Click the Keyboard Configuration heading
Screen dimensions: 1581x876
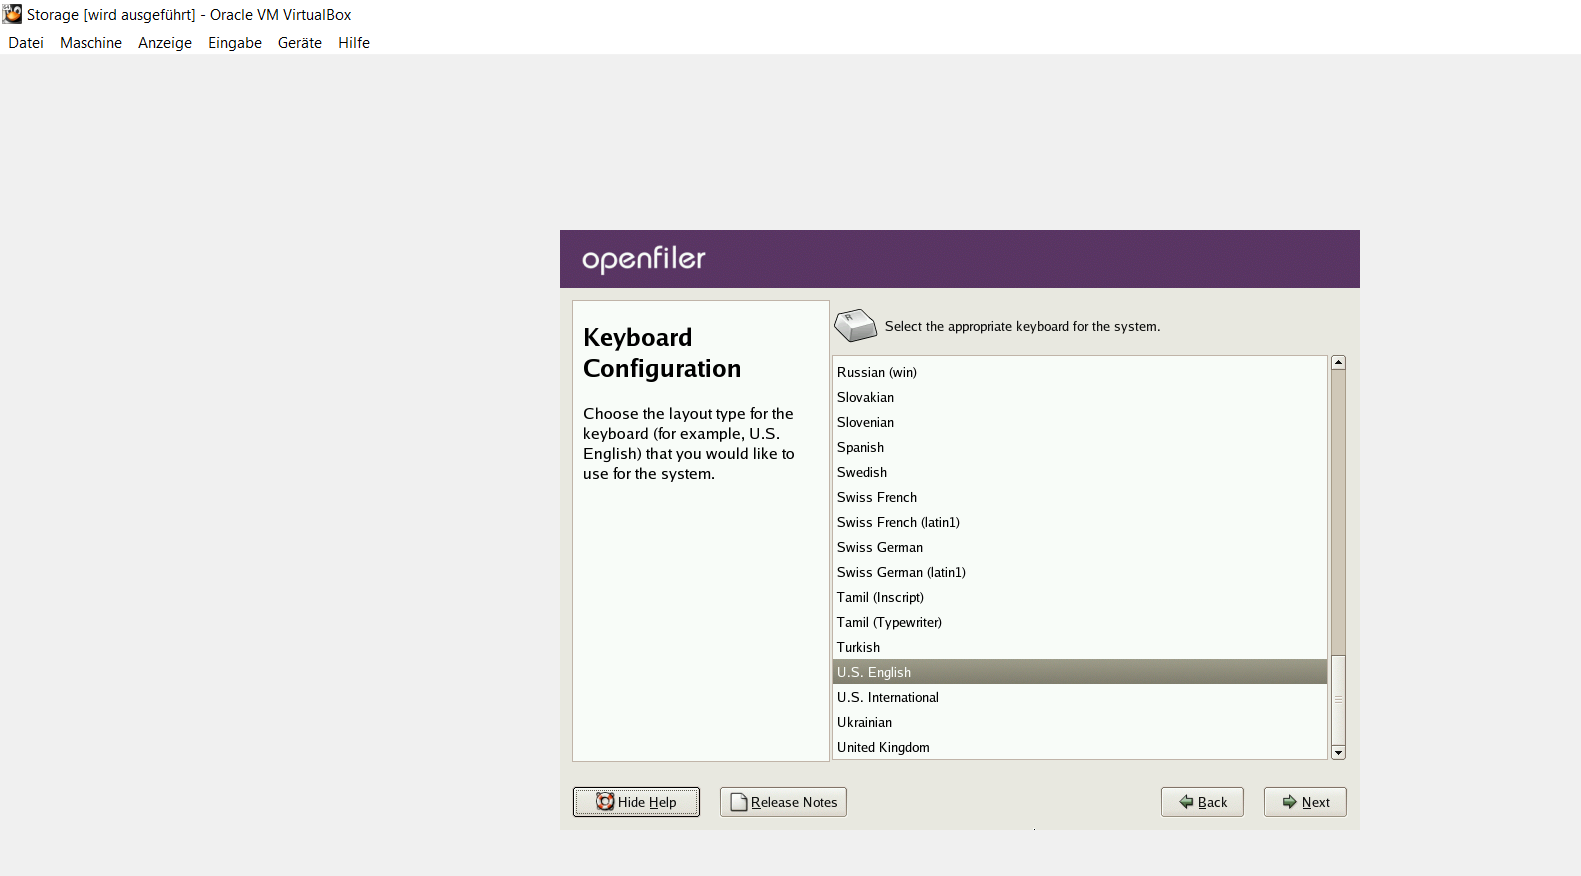point(662,353)
